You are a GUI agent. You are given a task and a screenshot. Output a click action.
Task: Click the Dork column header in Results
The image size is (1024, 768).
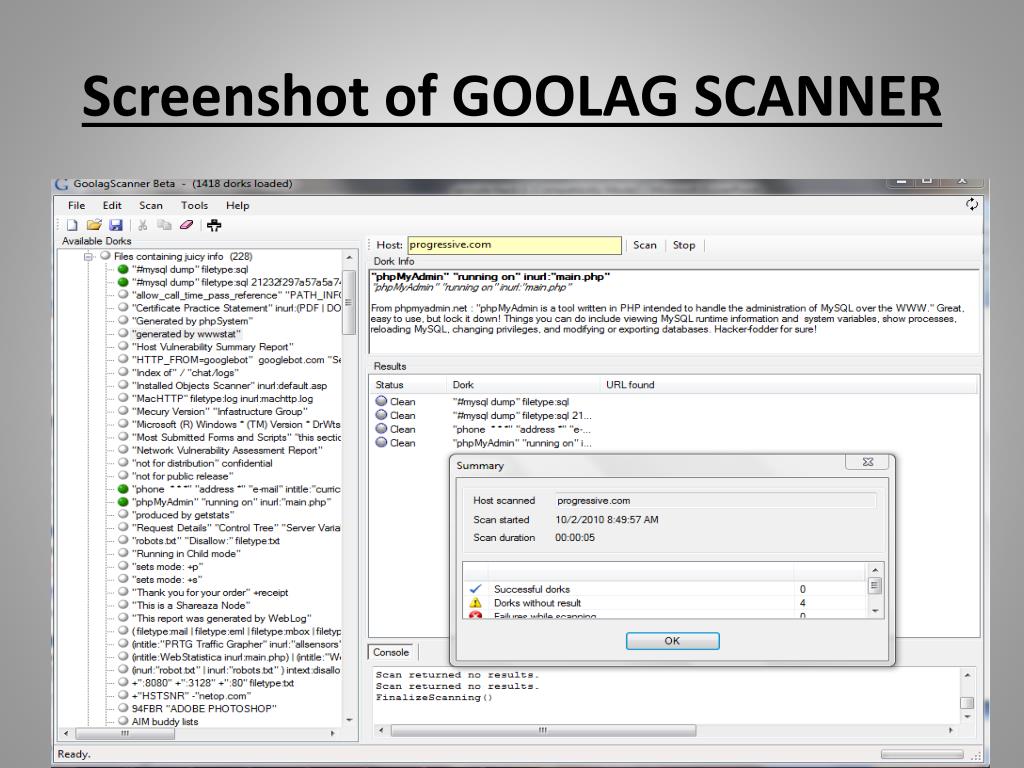tap(523, 385)
